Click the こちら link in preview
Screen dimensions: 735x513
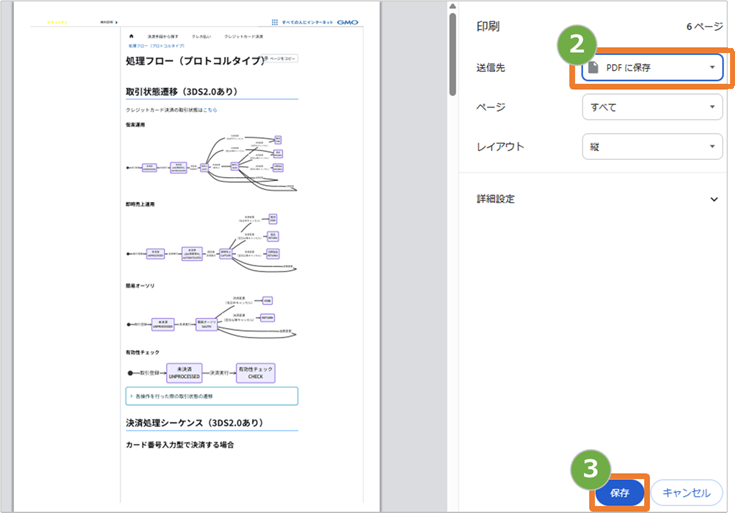(x=210, y=110)
